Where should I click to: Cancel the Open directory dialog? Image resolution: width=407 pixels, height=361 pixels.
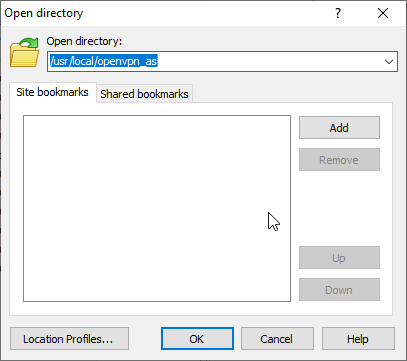click(x=277, y=339)
